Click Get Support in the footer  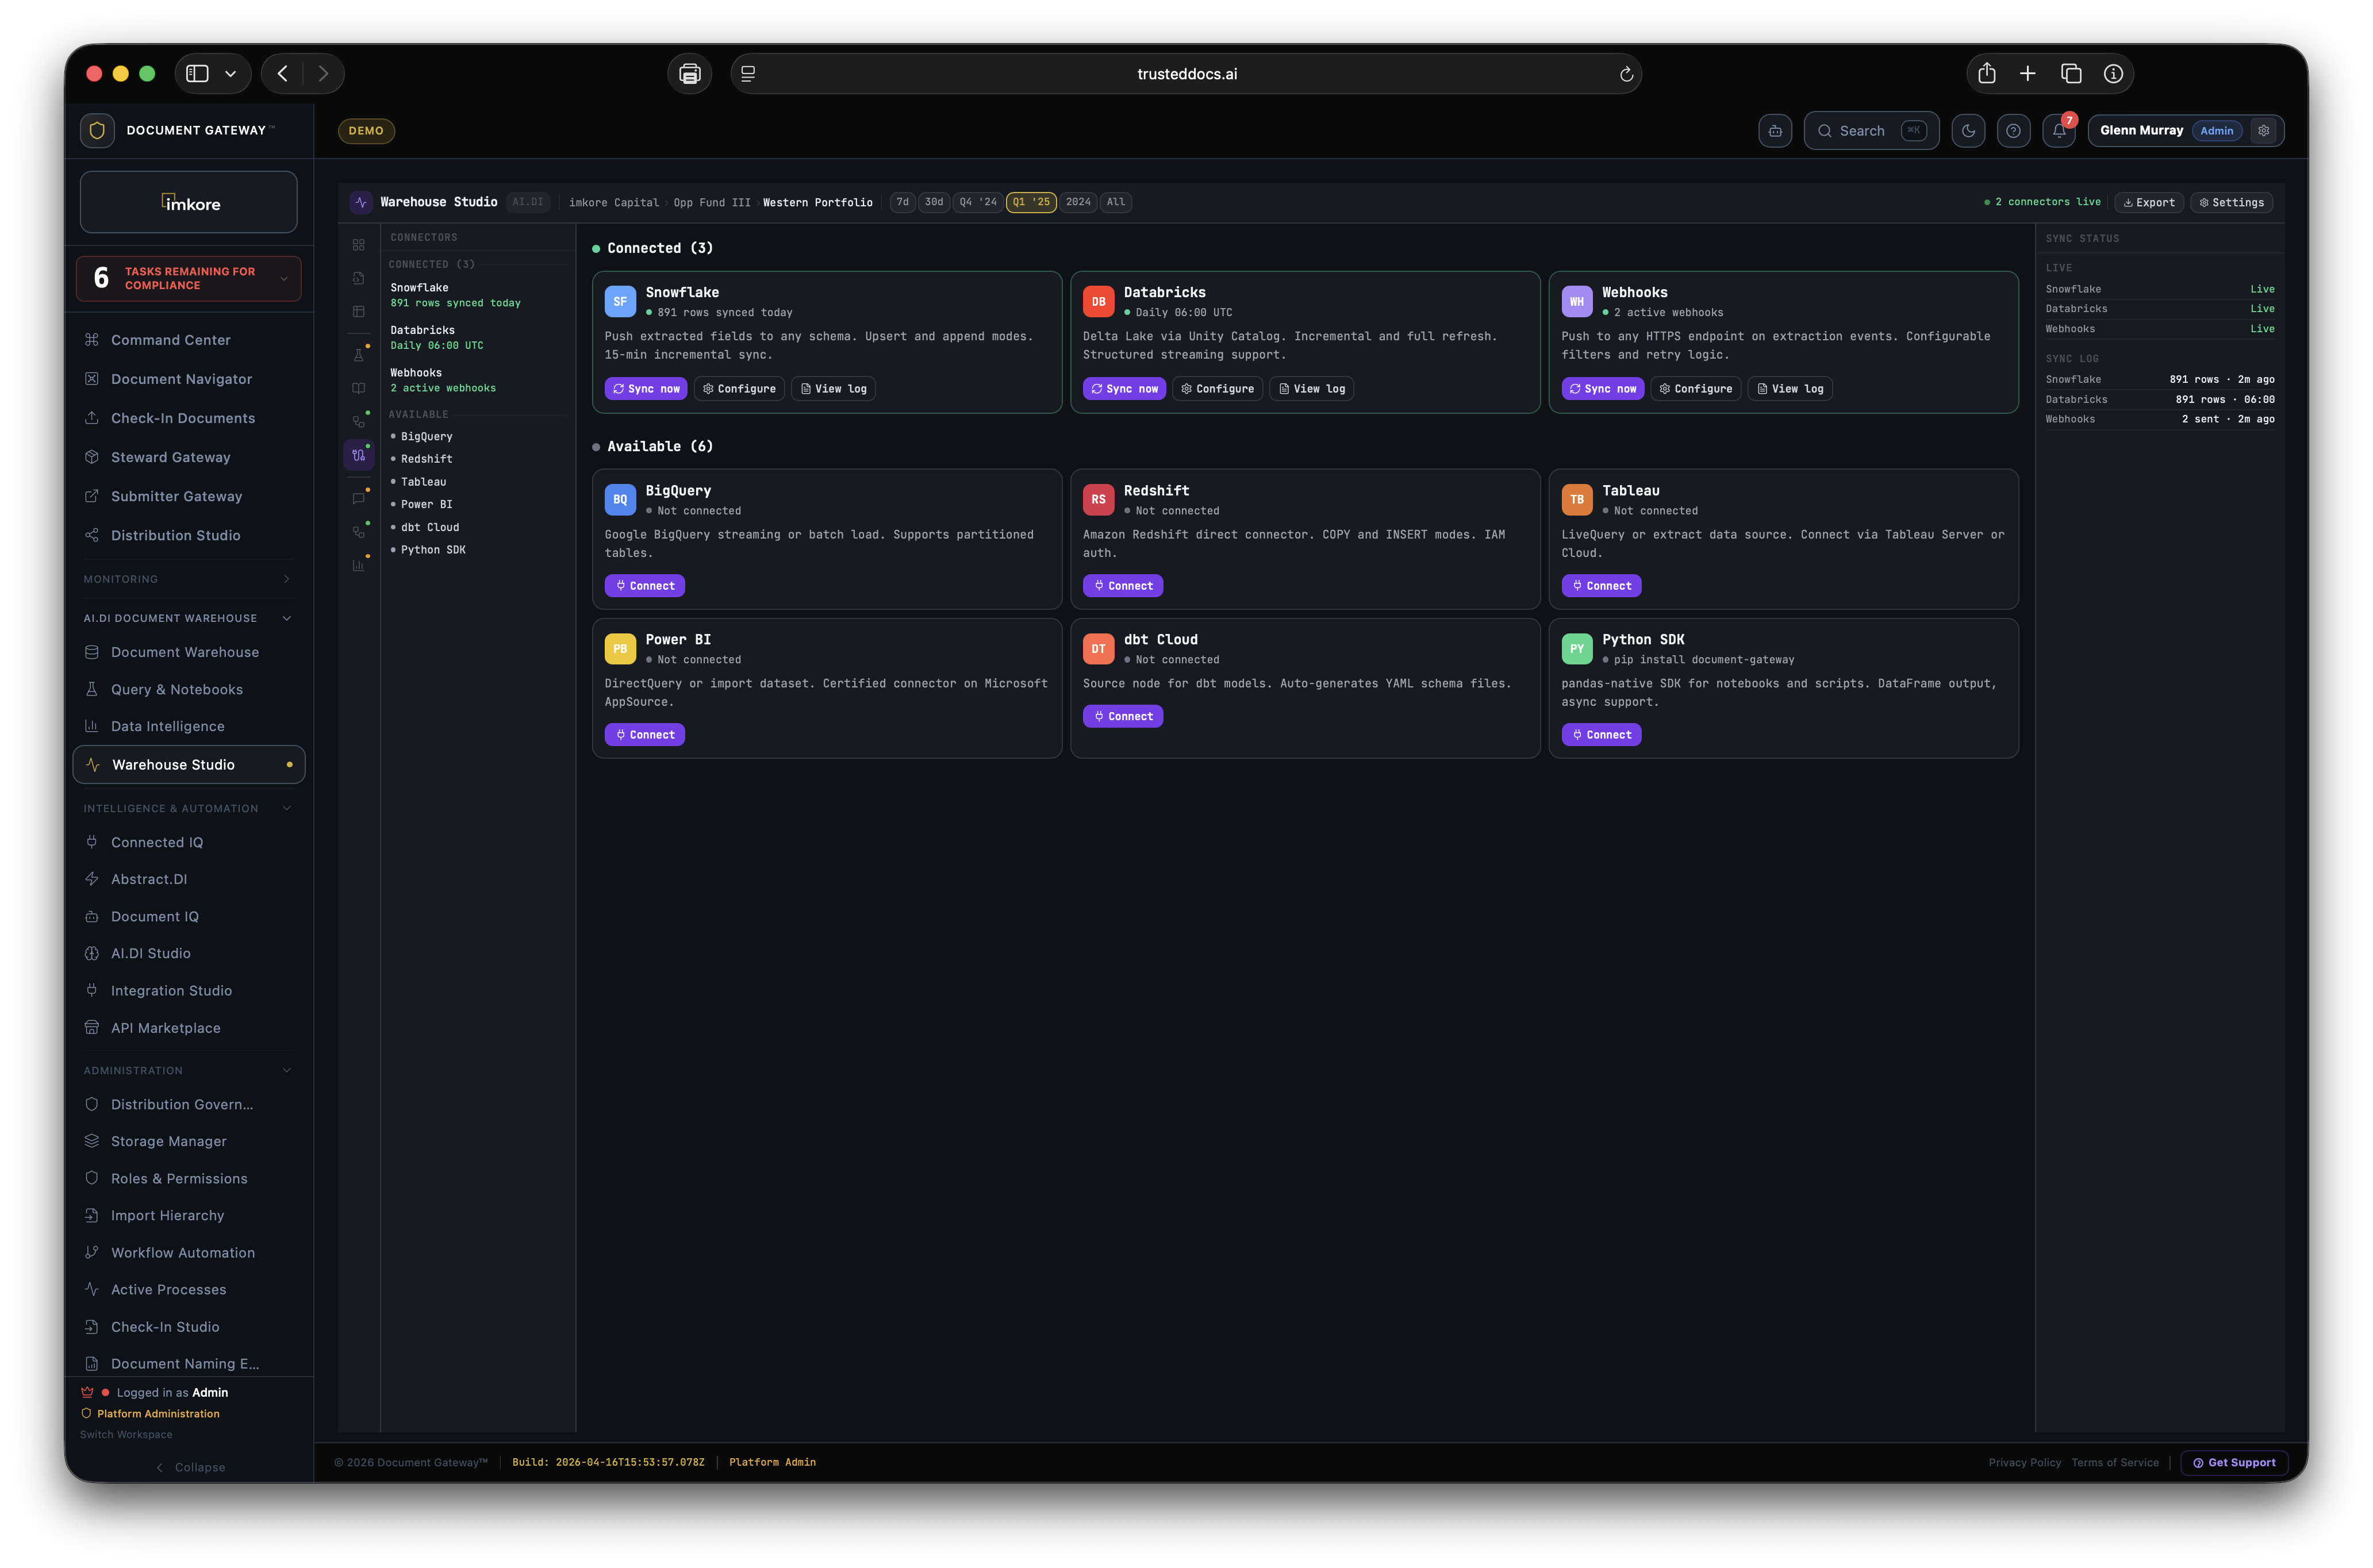[2234, 1462]
